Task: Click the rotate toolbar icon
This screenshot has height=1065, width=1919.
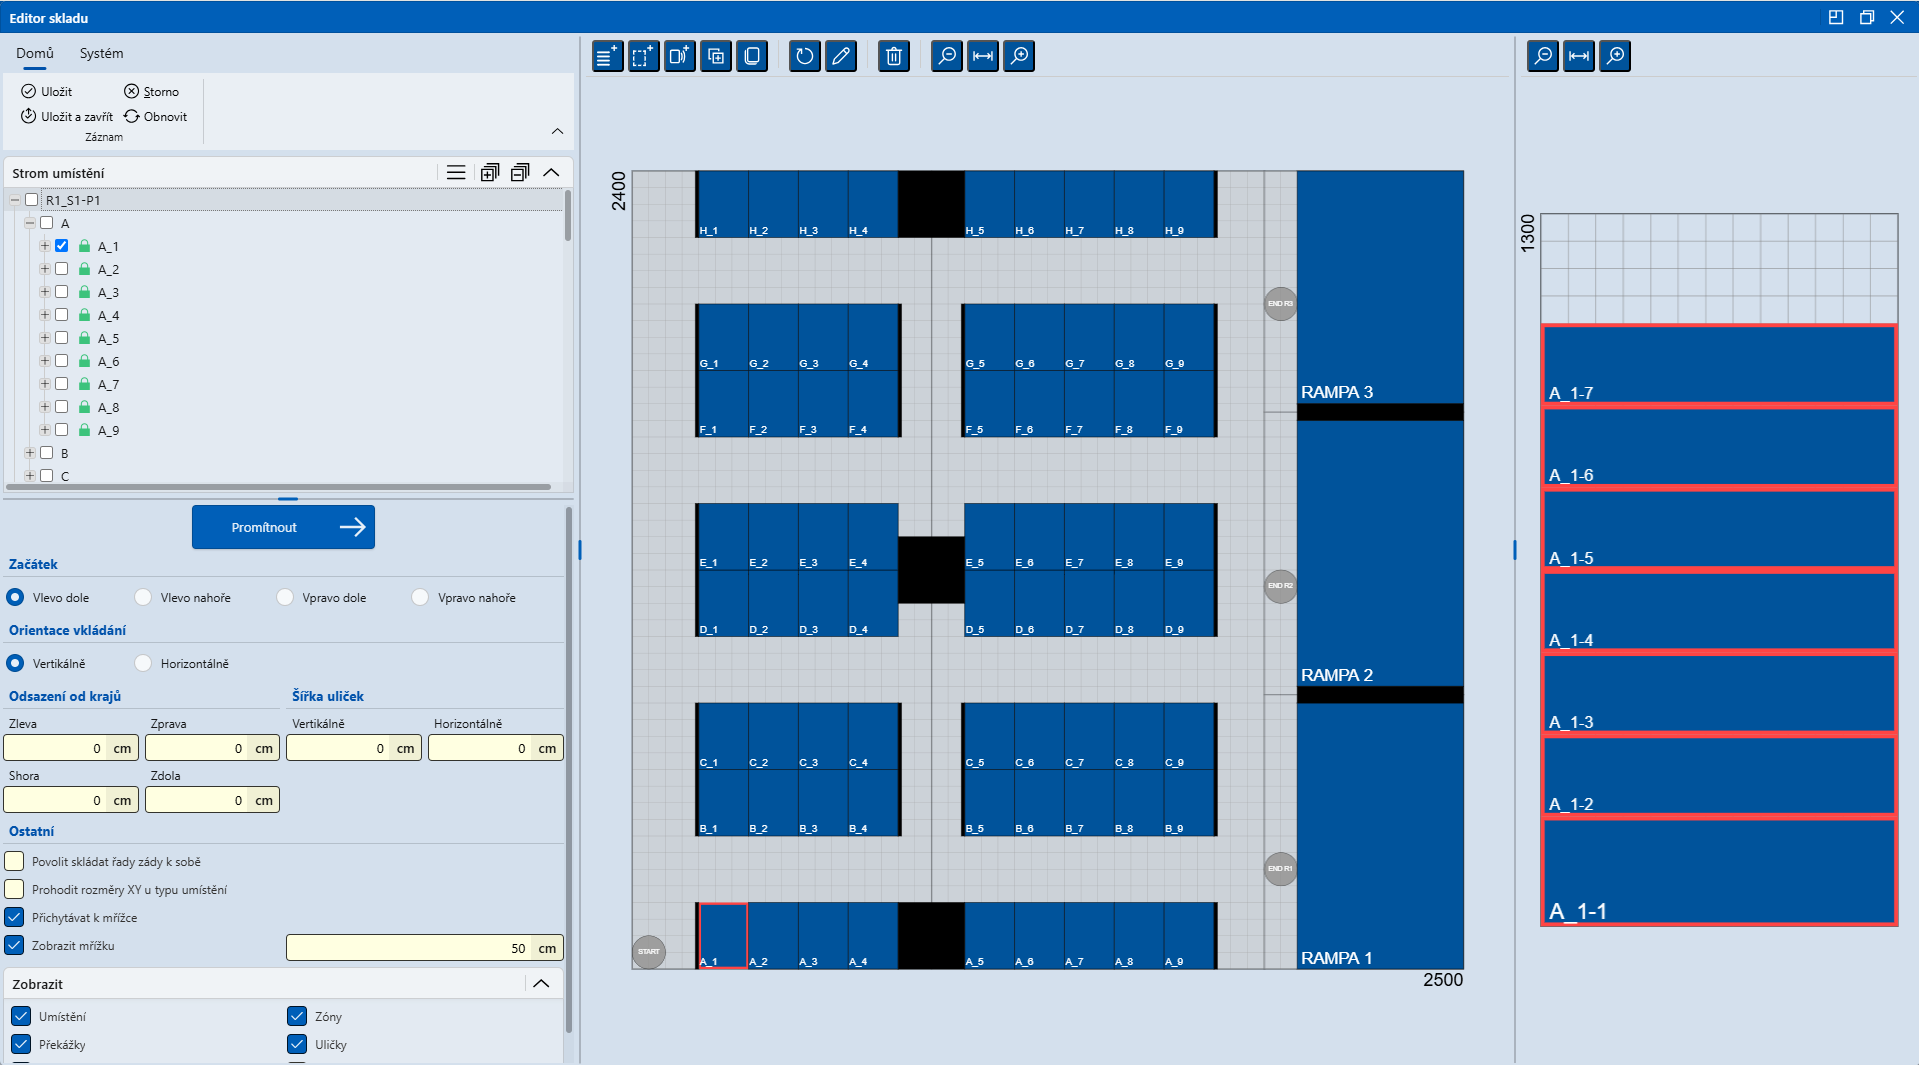Action: pos(805,56)
